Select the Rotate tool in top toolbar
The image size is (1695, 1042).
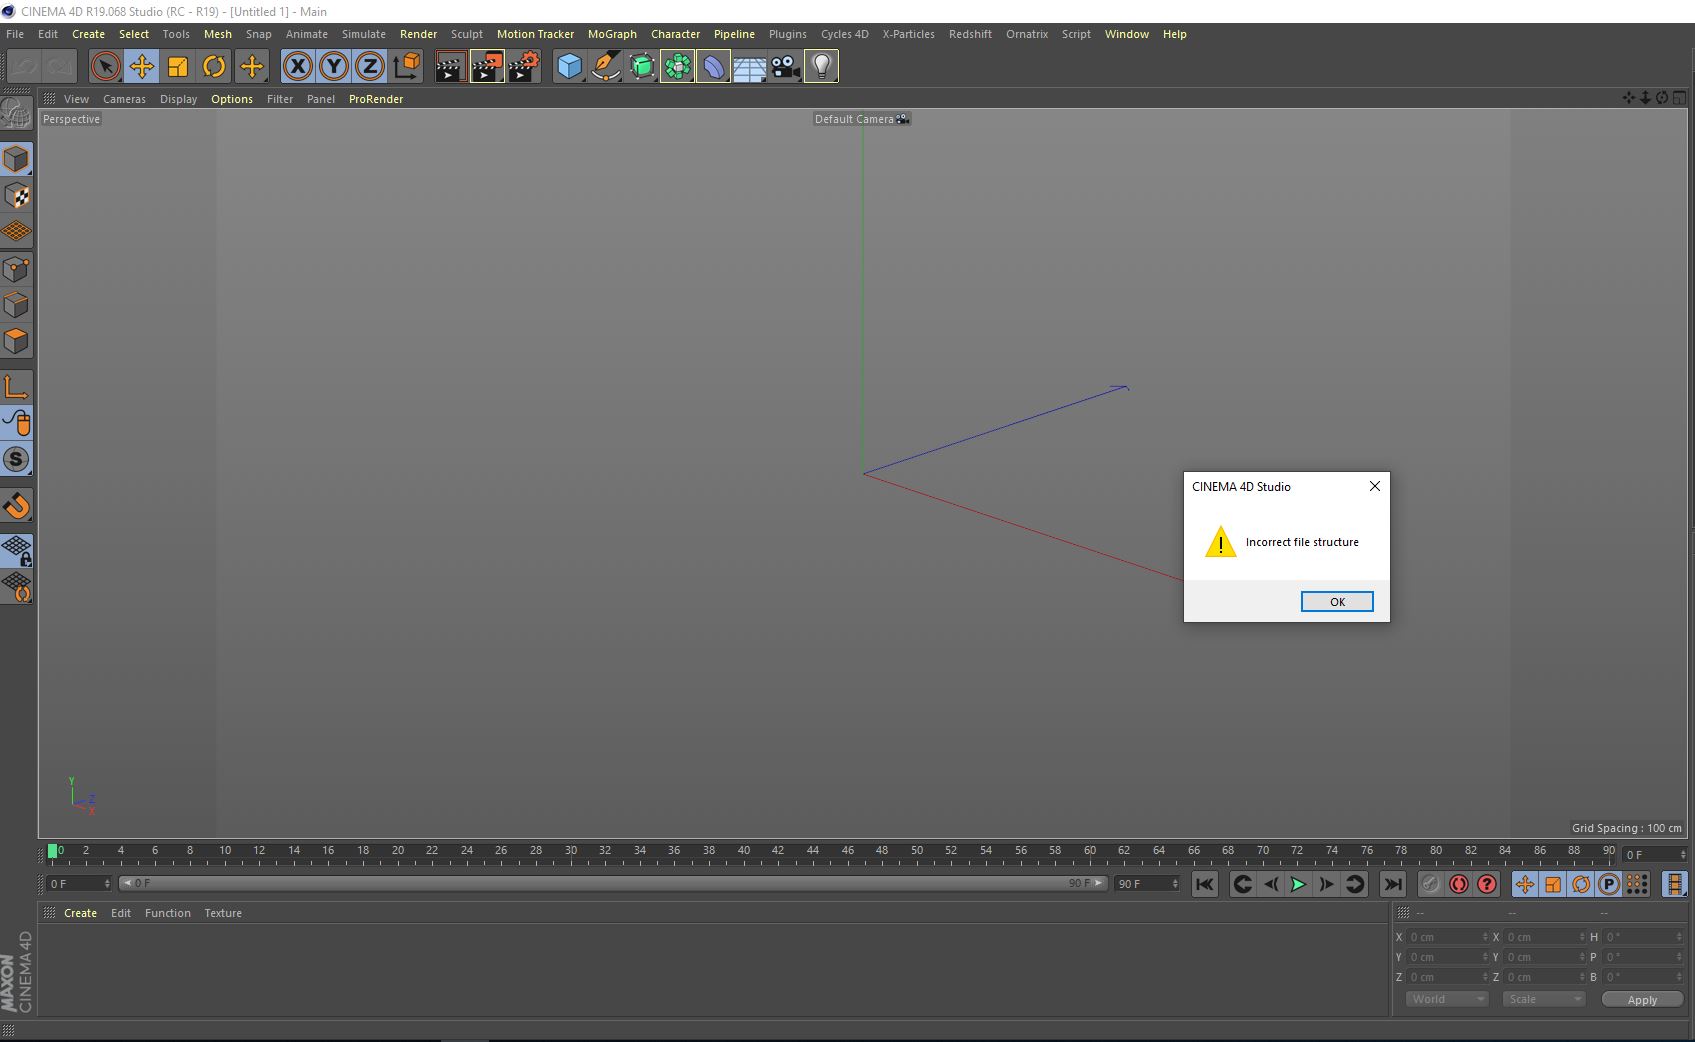(x=213, y=67)
